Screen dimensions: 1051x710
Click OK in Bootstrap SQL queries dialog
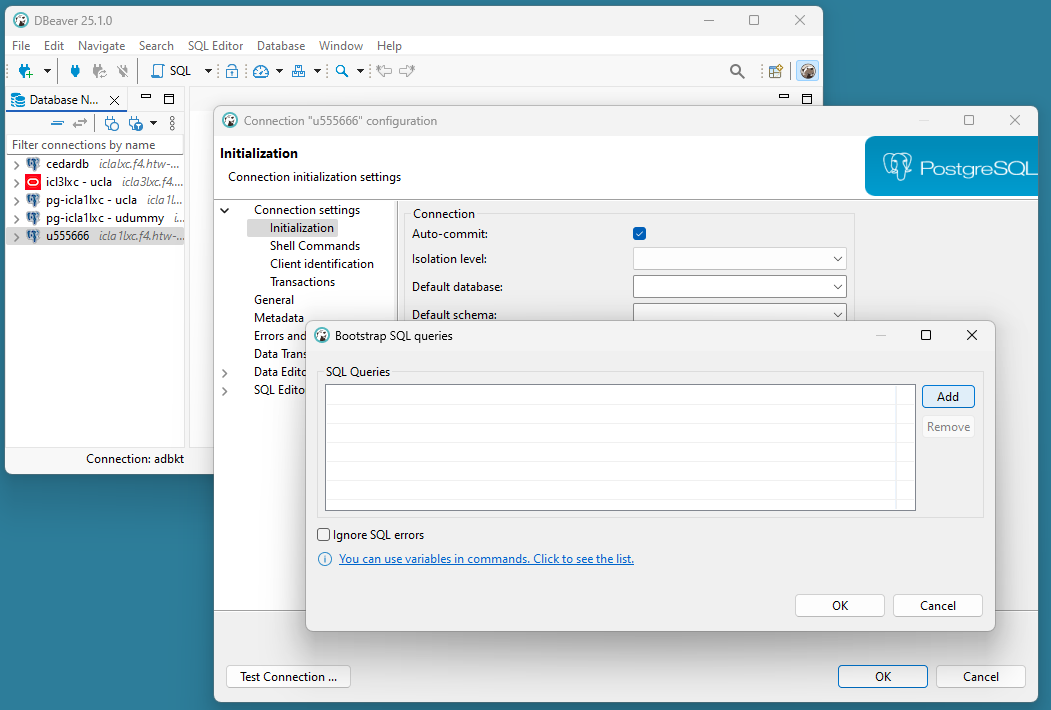pos(839,605)
